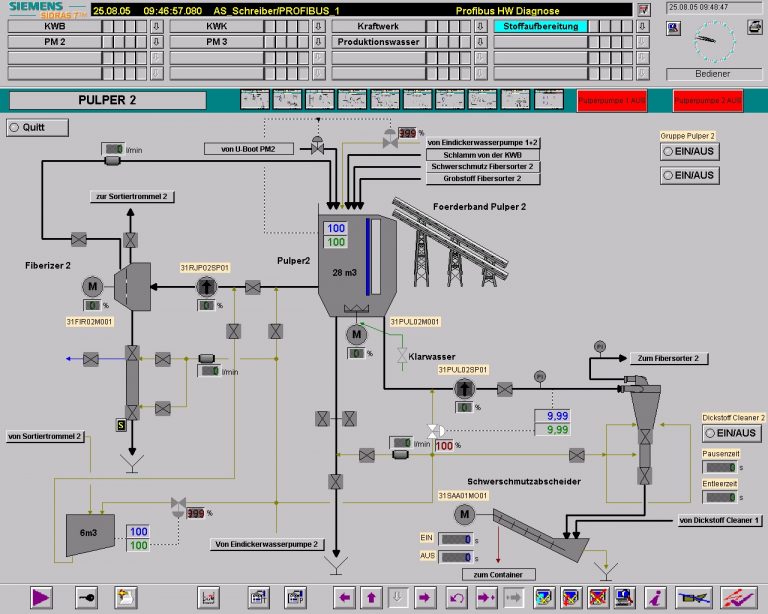Click the purple up arrow navigation icon
This screenshot has height=614, width=768.
click(x=372, y=597)
